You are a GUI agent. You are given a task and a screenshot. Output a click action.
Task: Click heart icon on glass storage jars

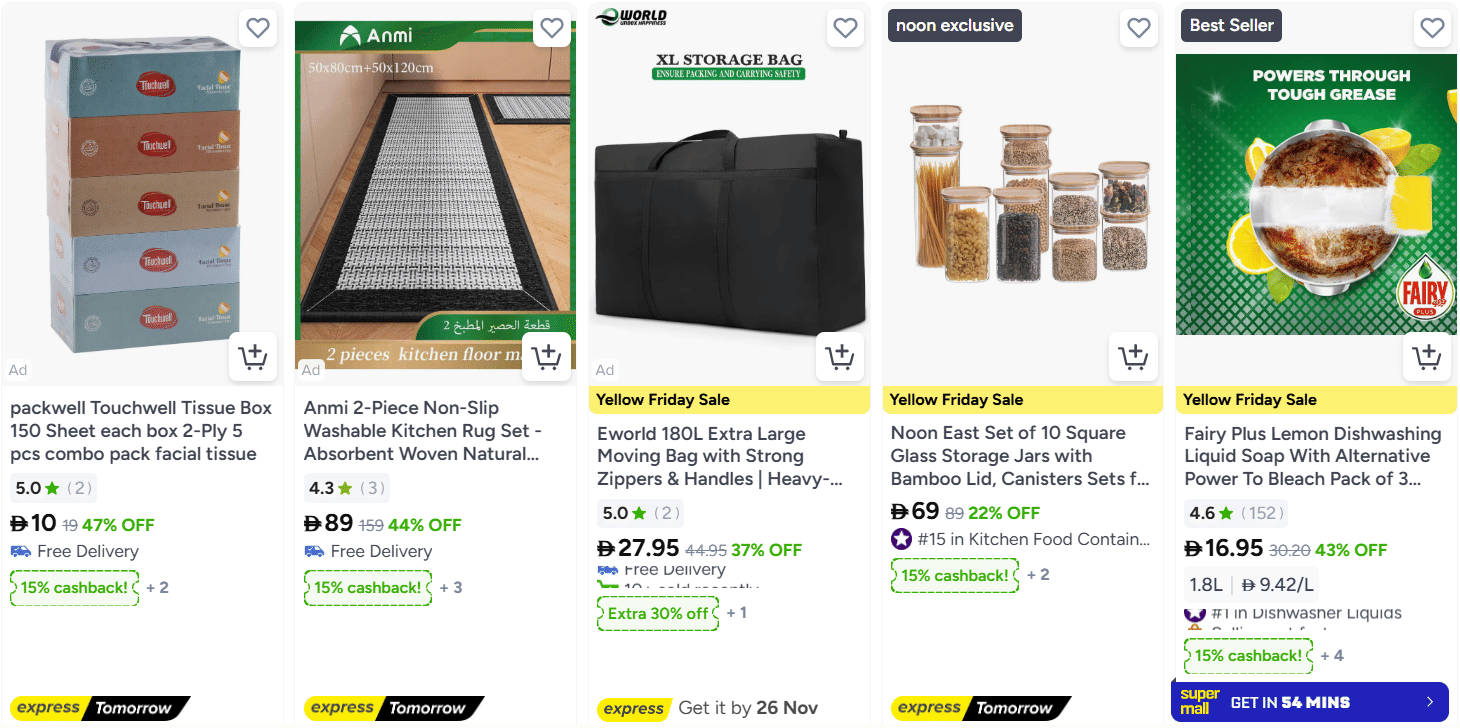(1139, 28)
